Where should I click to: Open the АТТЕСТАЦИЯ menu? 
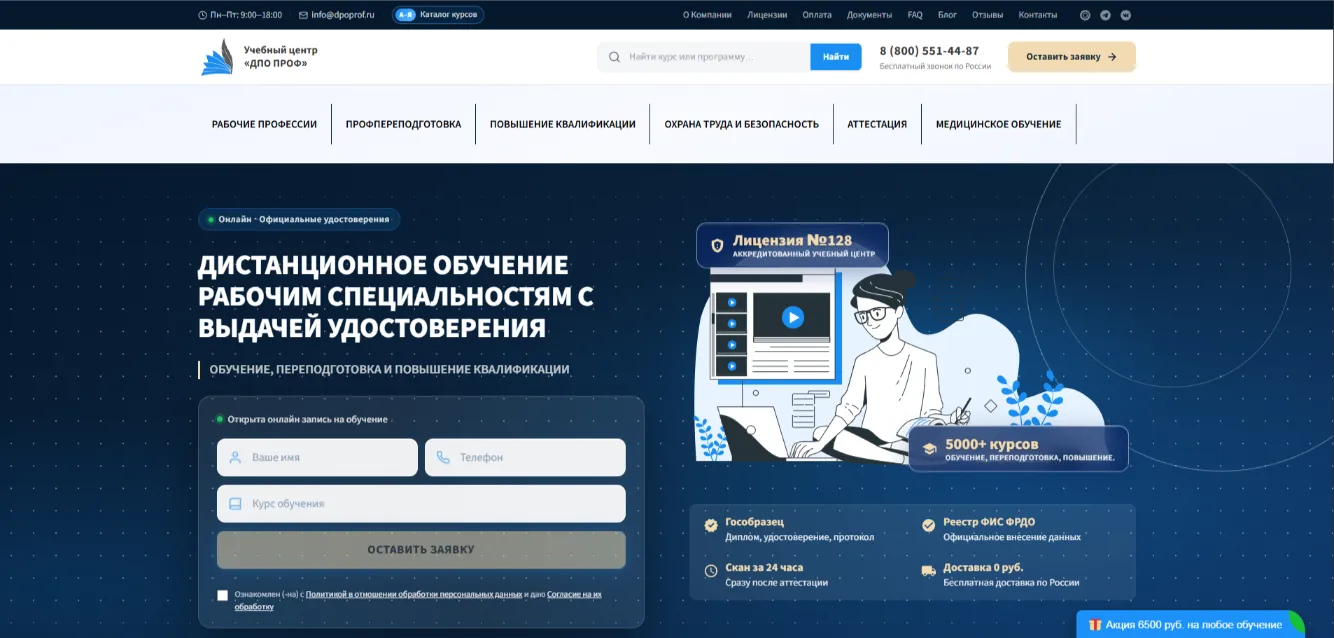pyautogui.click(x=877, y=124)
